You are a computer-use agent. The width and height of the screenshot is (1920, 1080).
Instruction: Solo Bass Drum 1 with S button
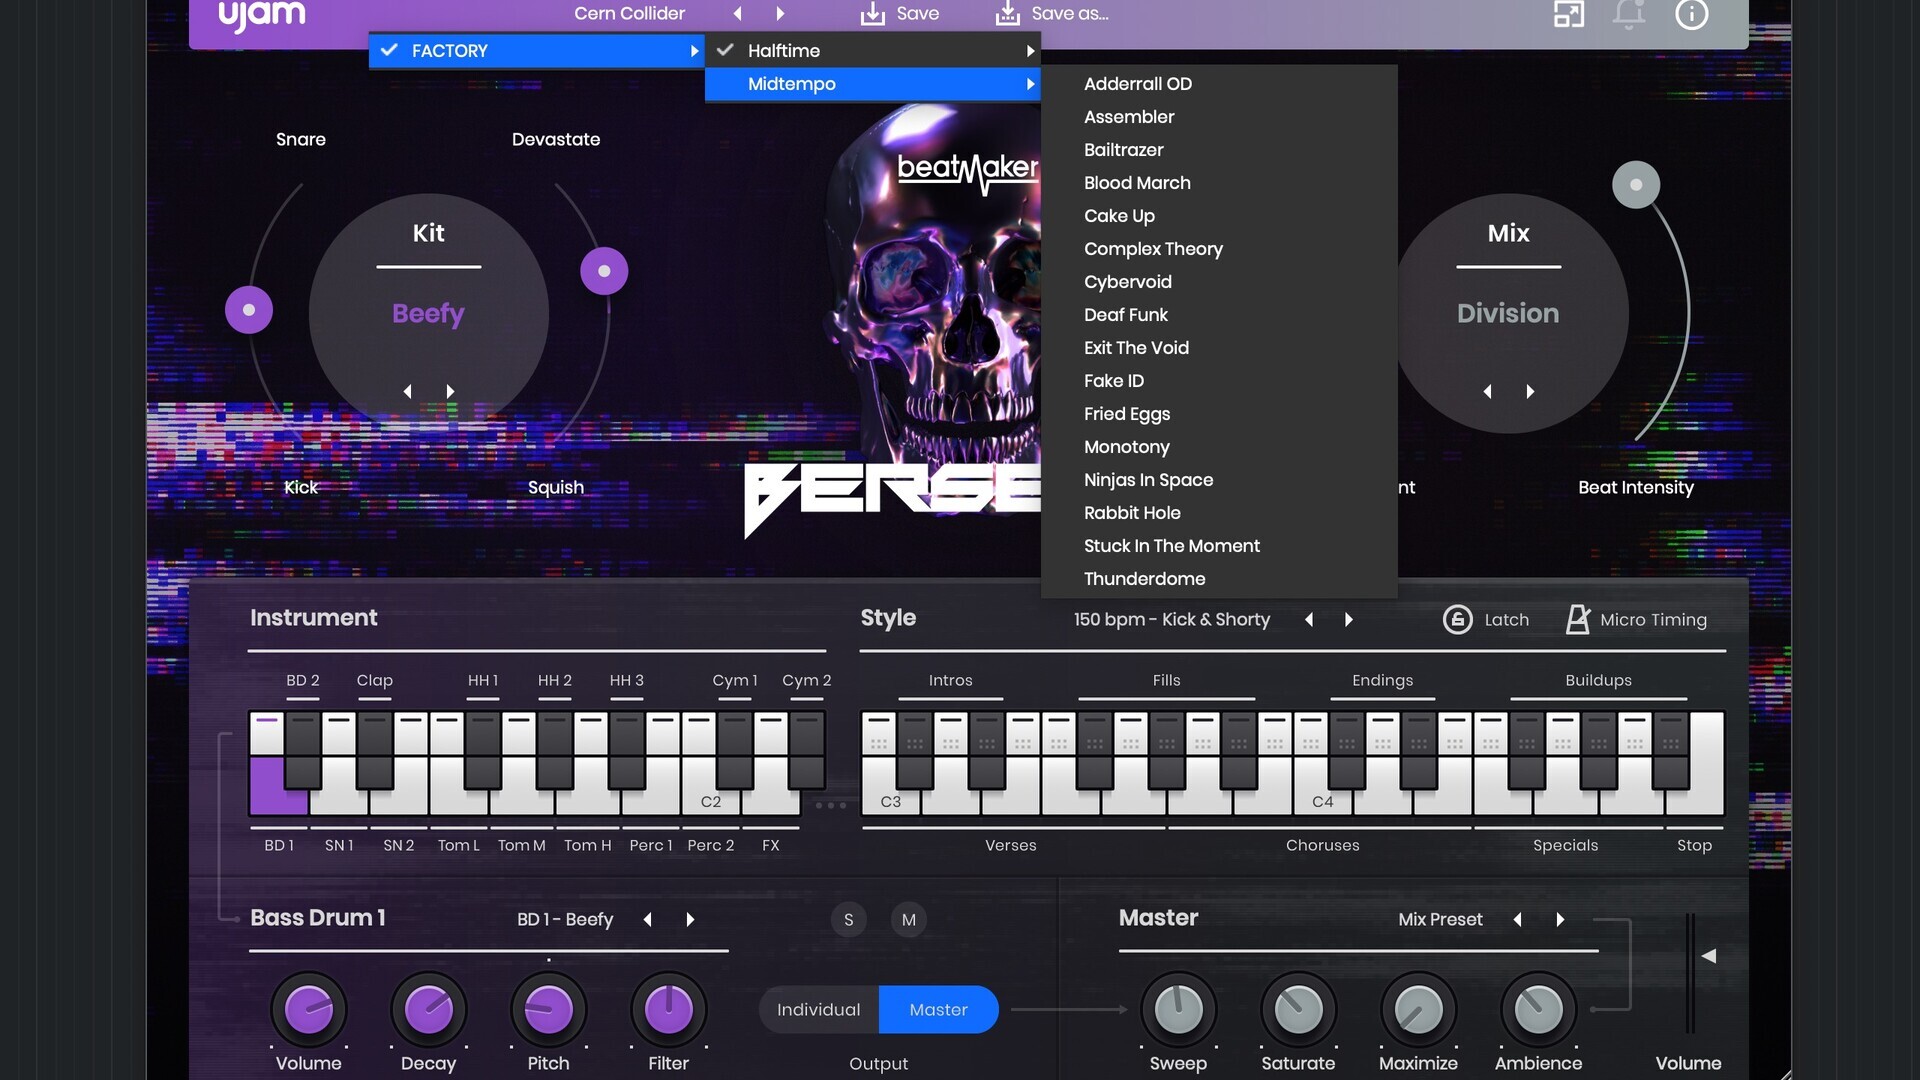pyautogui.click(x=849, y=920)
